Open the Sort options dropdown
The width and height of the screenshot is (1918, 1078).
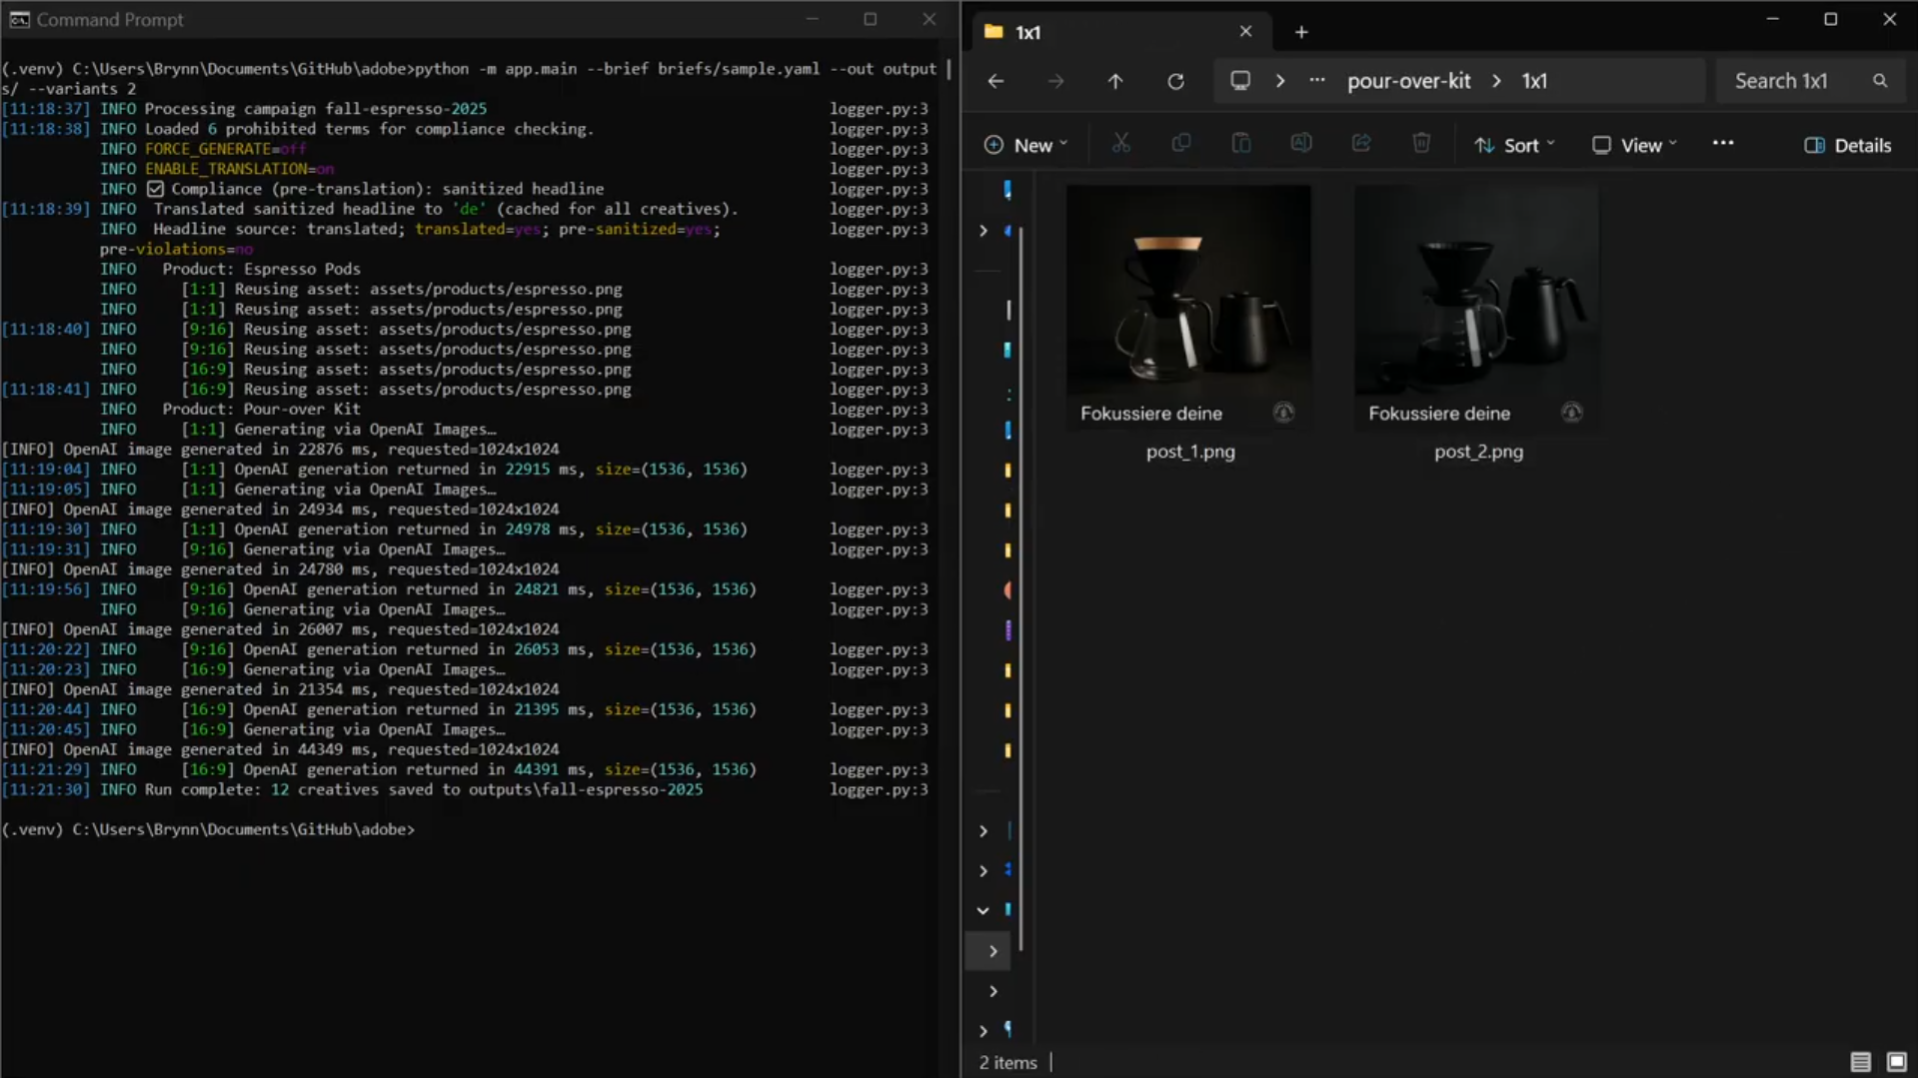click(1515, 145)
